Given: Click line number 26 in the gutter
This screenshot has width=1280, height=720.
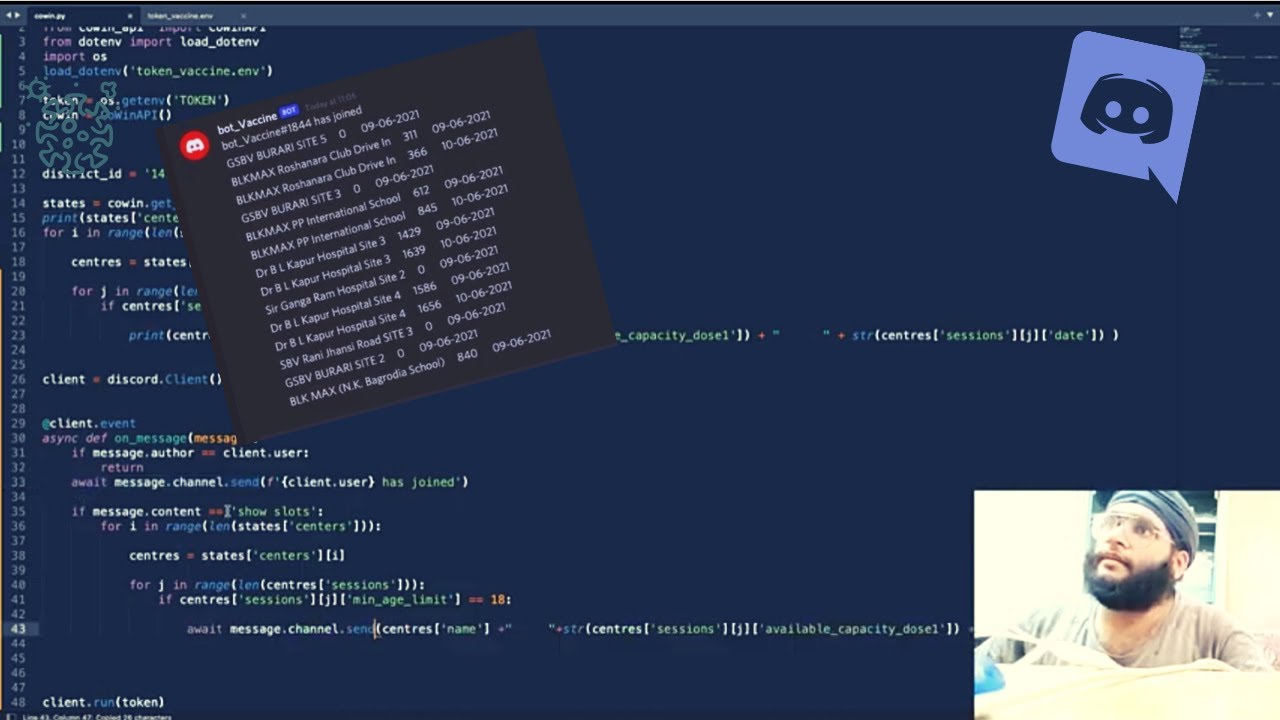Looking at the screenshot, I should (x=19, y=379).
